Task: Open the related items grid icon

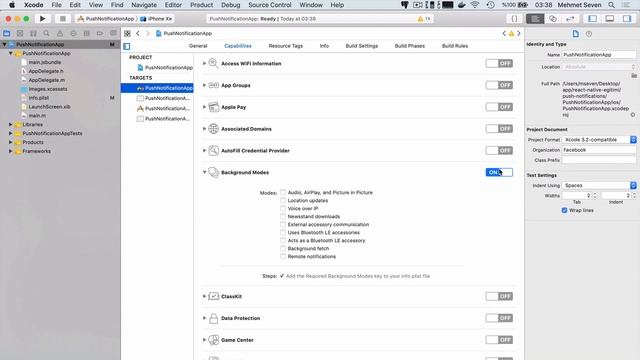Action: click(x=127, y=33)
